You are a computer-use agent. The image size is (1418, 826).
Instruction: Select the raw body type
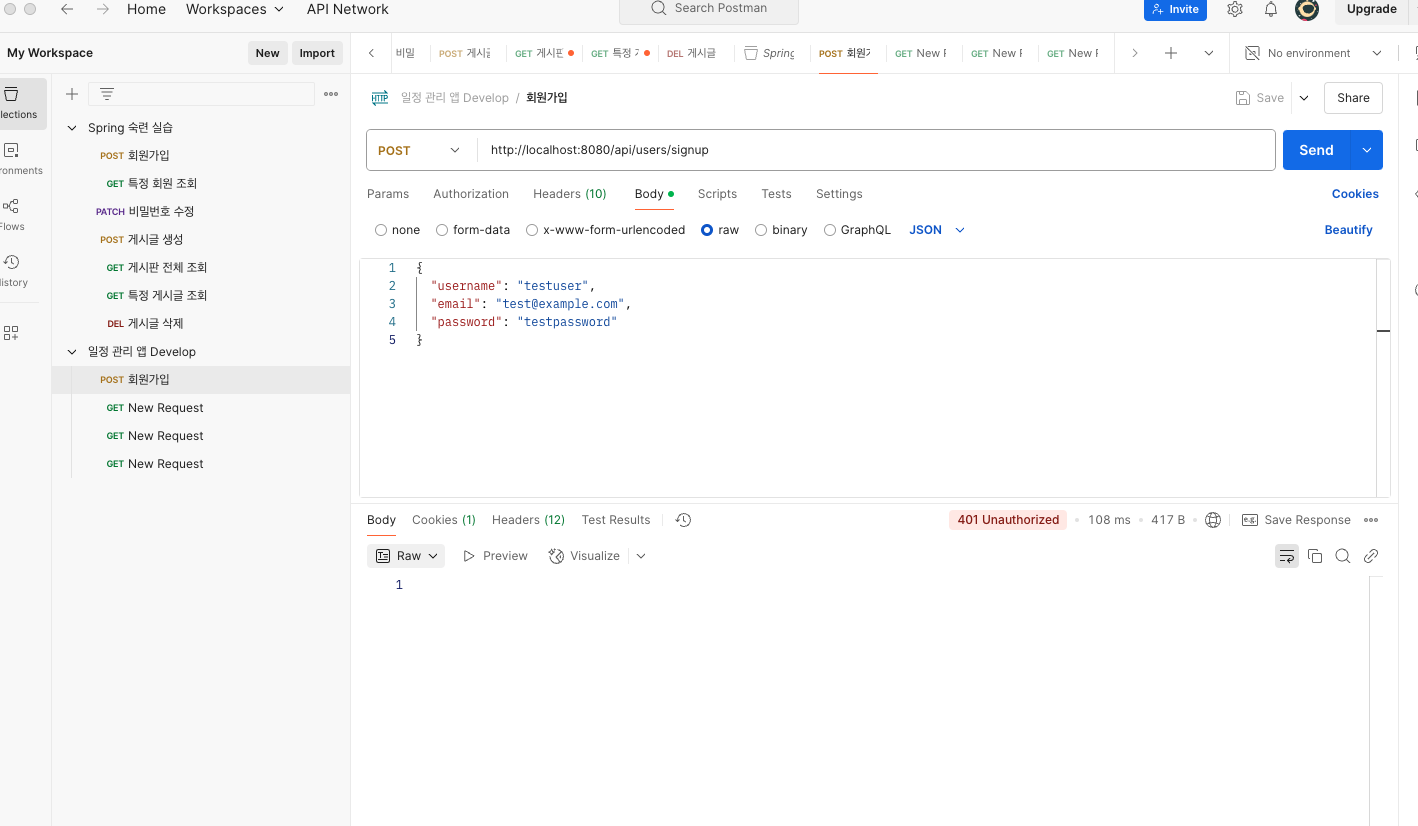707,230
